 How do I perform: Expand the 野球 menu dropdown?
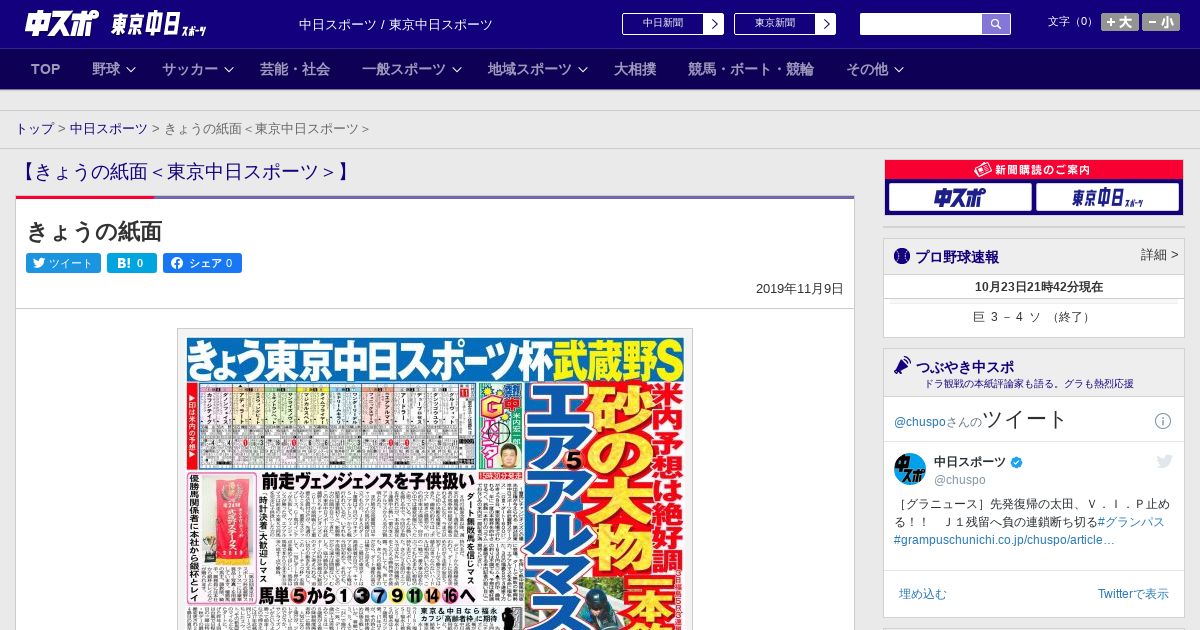[x=113, y=69]
